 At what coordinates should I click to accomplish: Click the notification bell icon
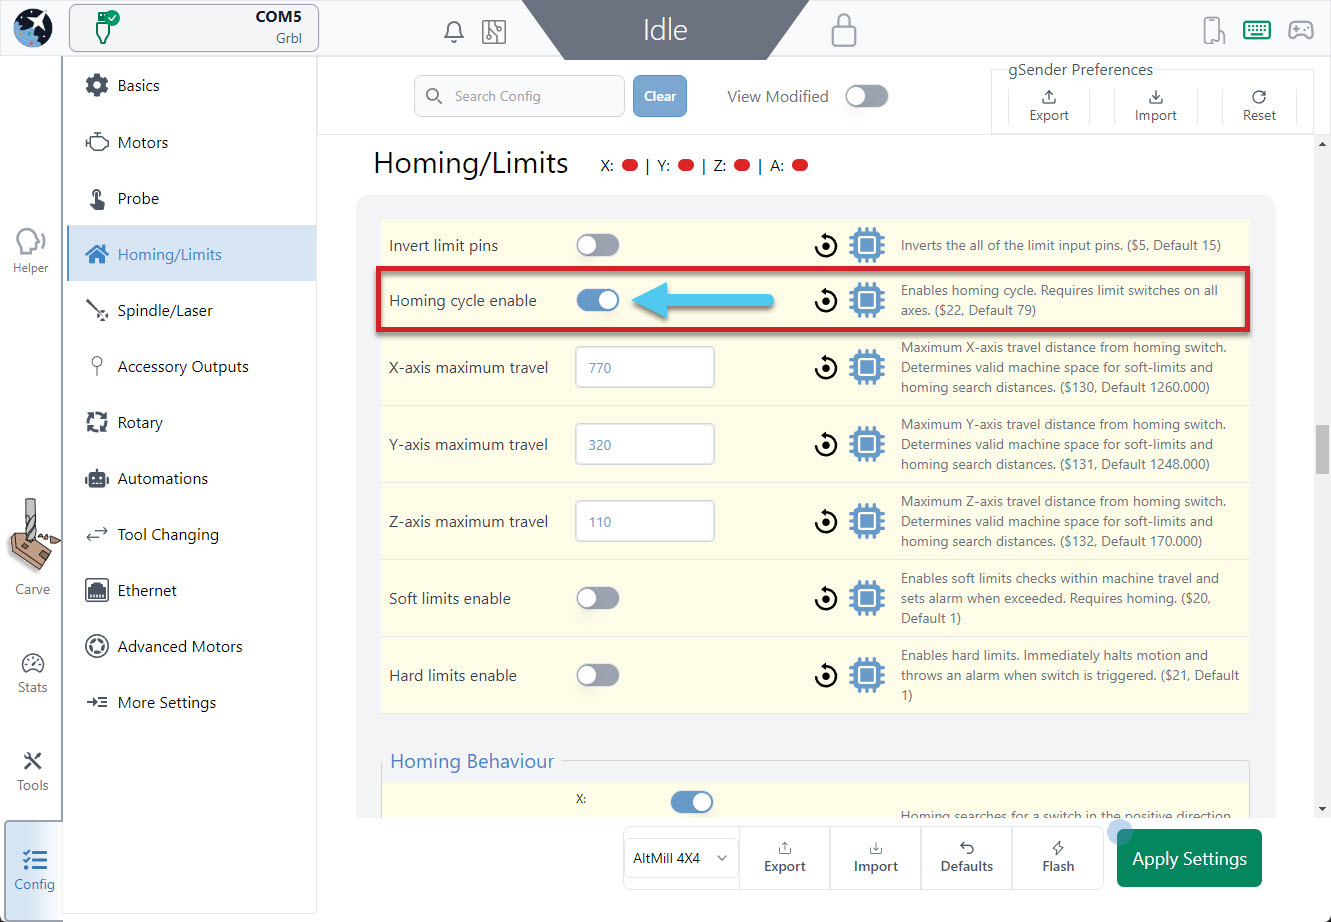point(453,32)
